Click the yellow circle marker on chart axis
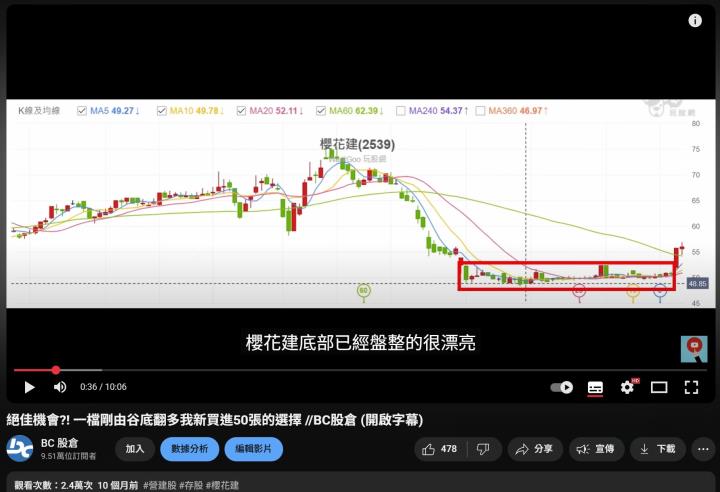This screenshot has height=492, width=720. tap(633, 291)
